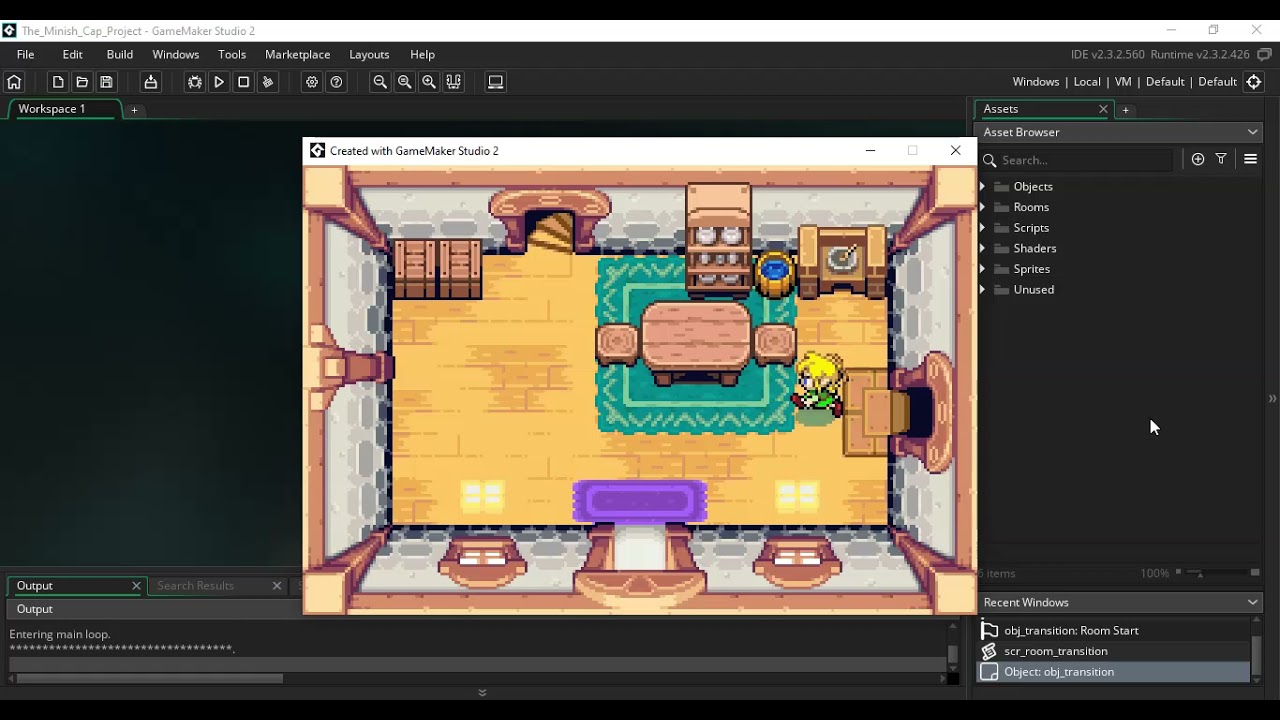Viewport: 1280px width, 720px height.
Task: Open the Layouts menu
Action: [x=369, y=54]
